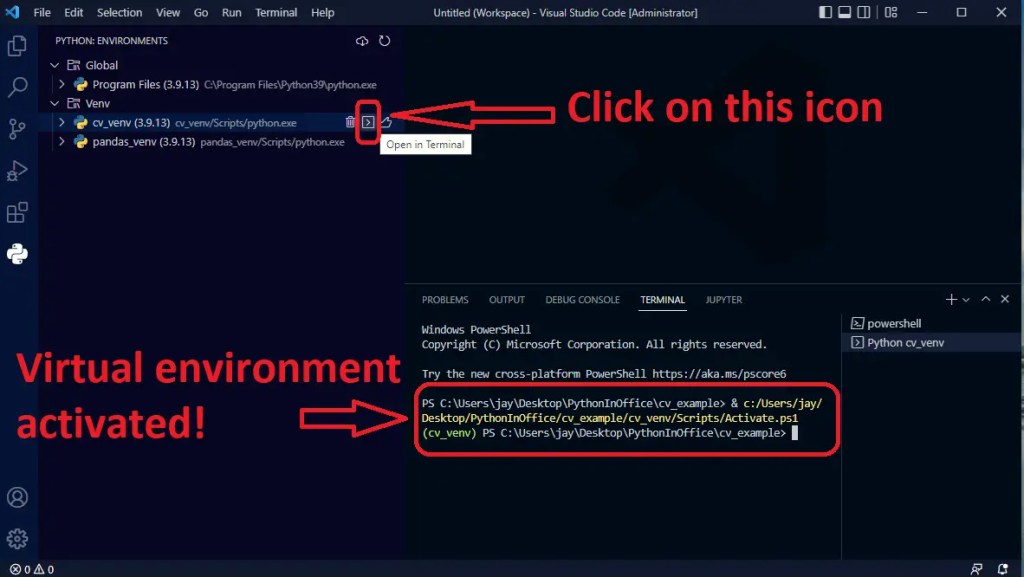Viewport: 1024px width, 577px height.
Task: Select the Python activity bar icon
Action: (18, 254)
